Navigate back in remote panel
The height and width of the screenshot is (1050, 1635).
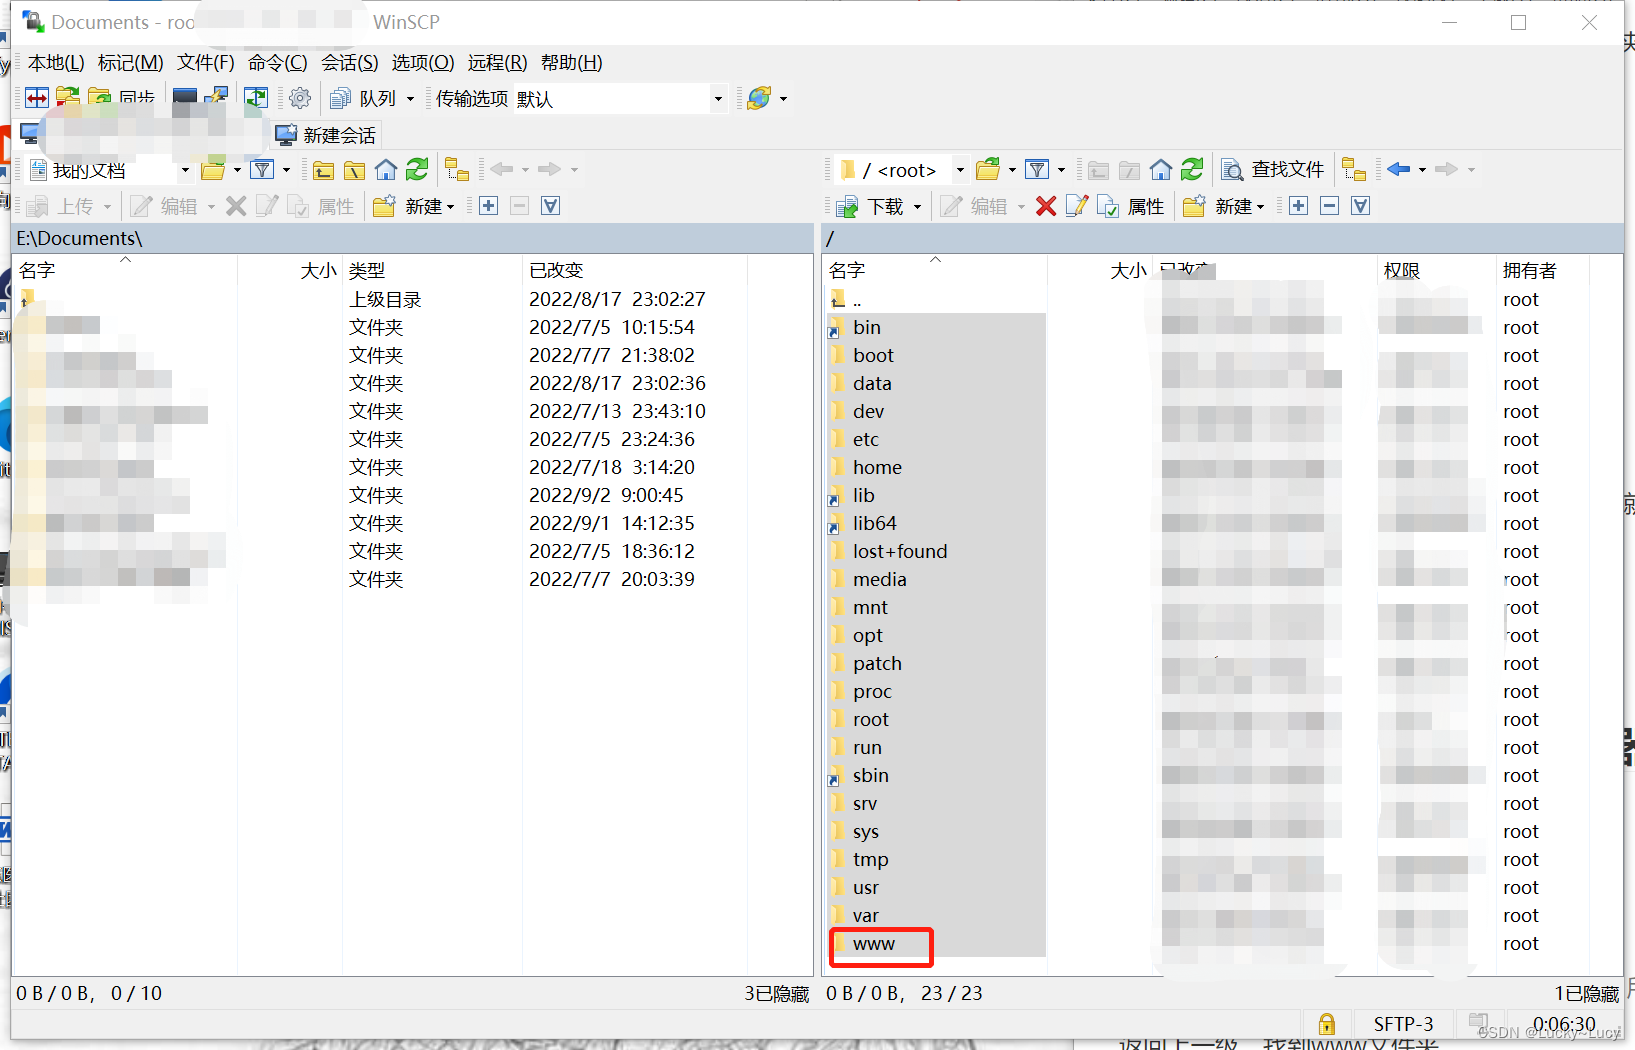(1399, 169)
